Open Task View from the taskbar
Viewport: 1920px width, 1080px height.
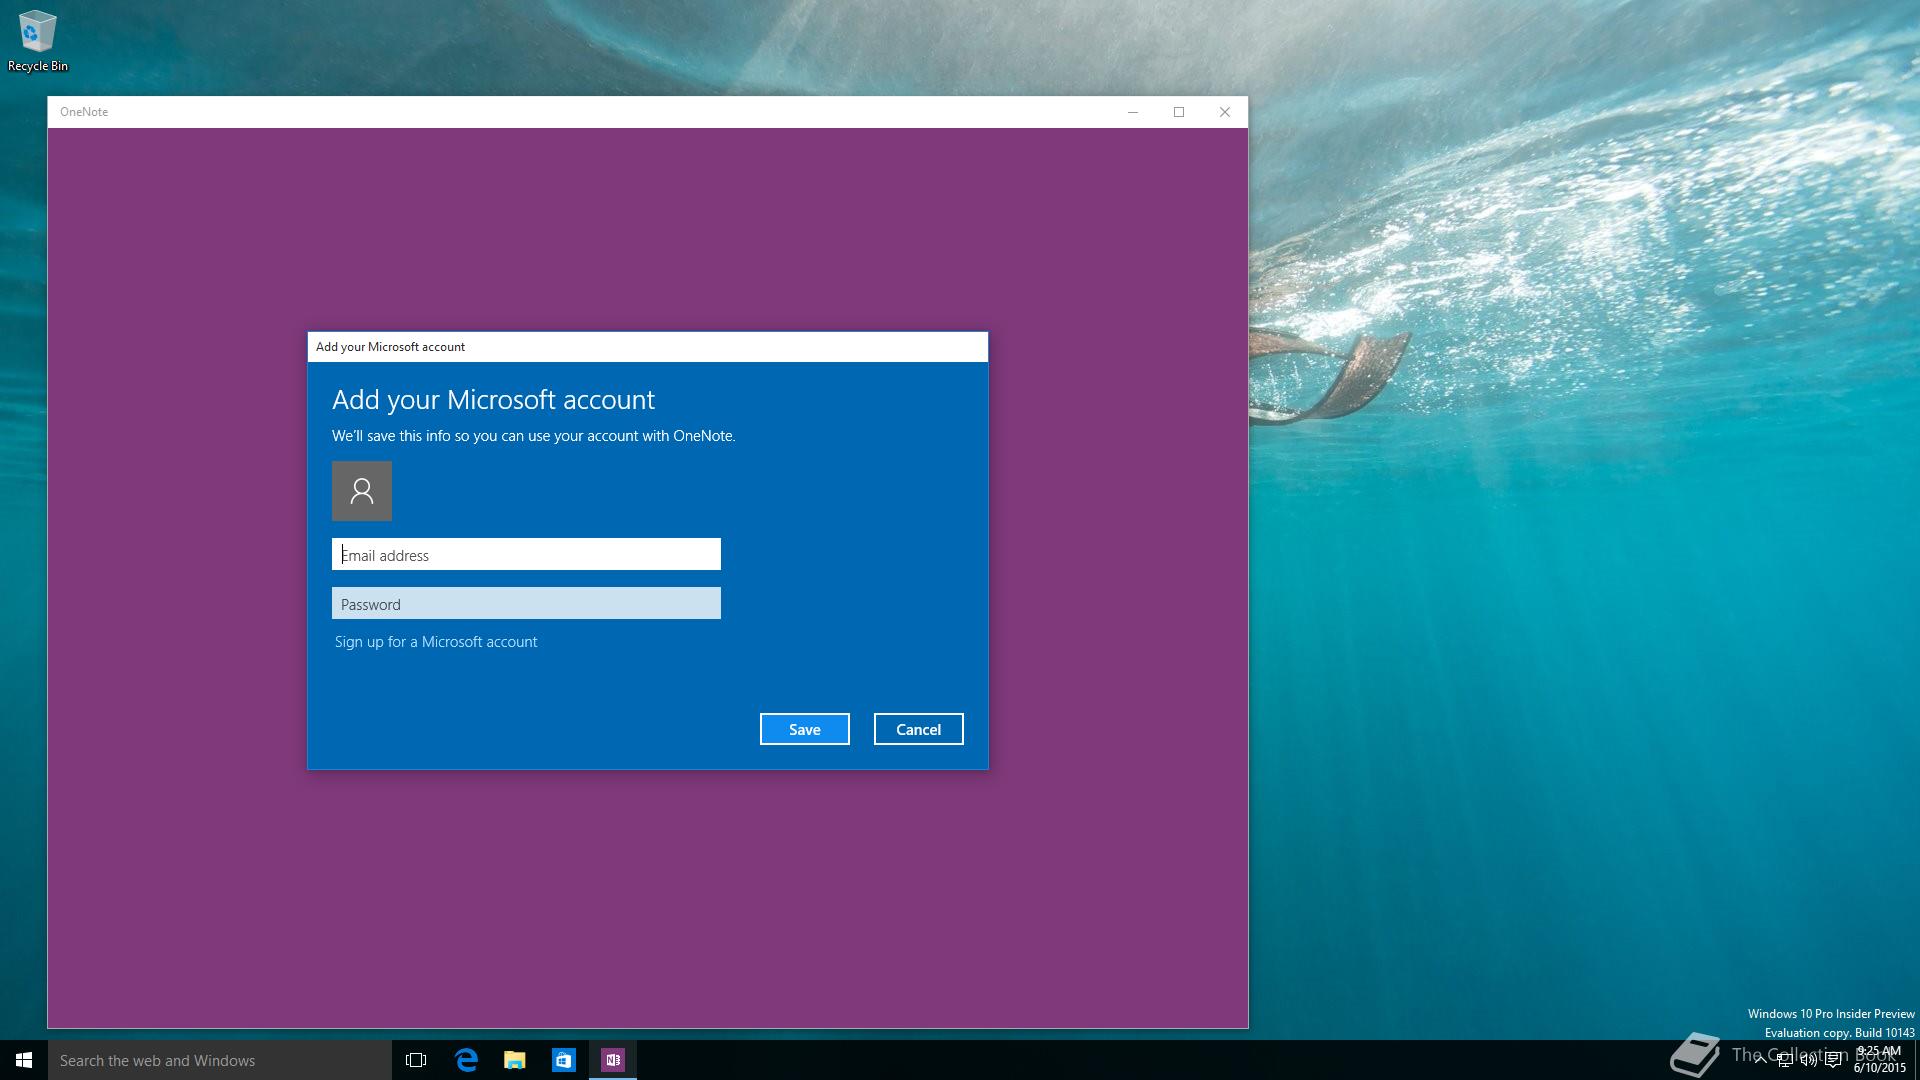click(416, 1060)
